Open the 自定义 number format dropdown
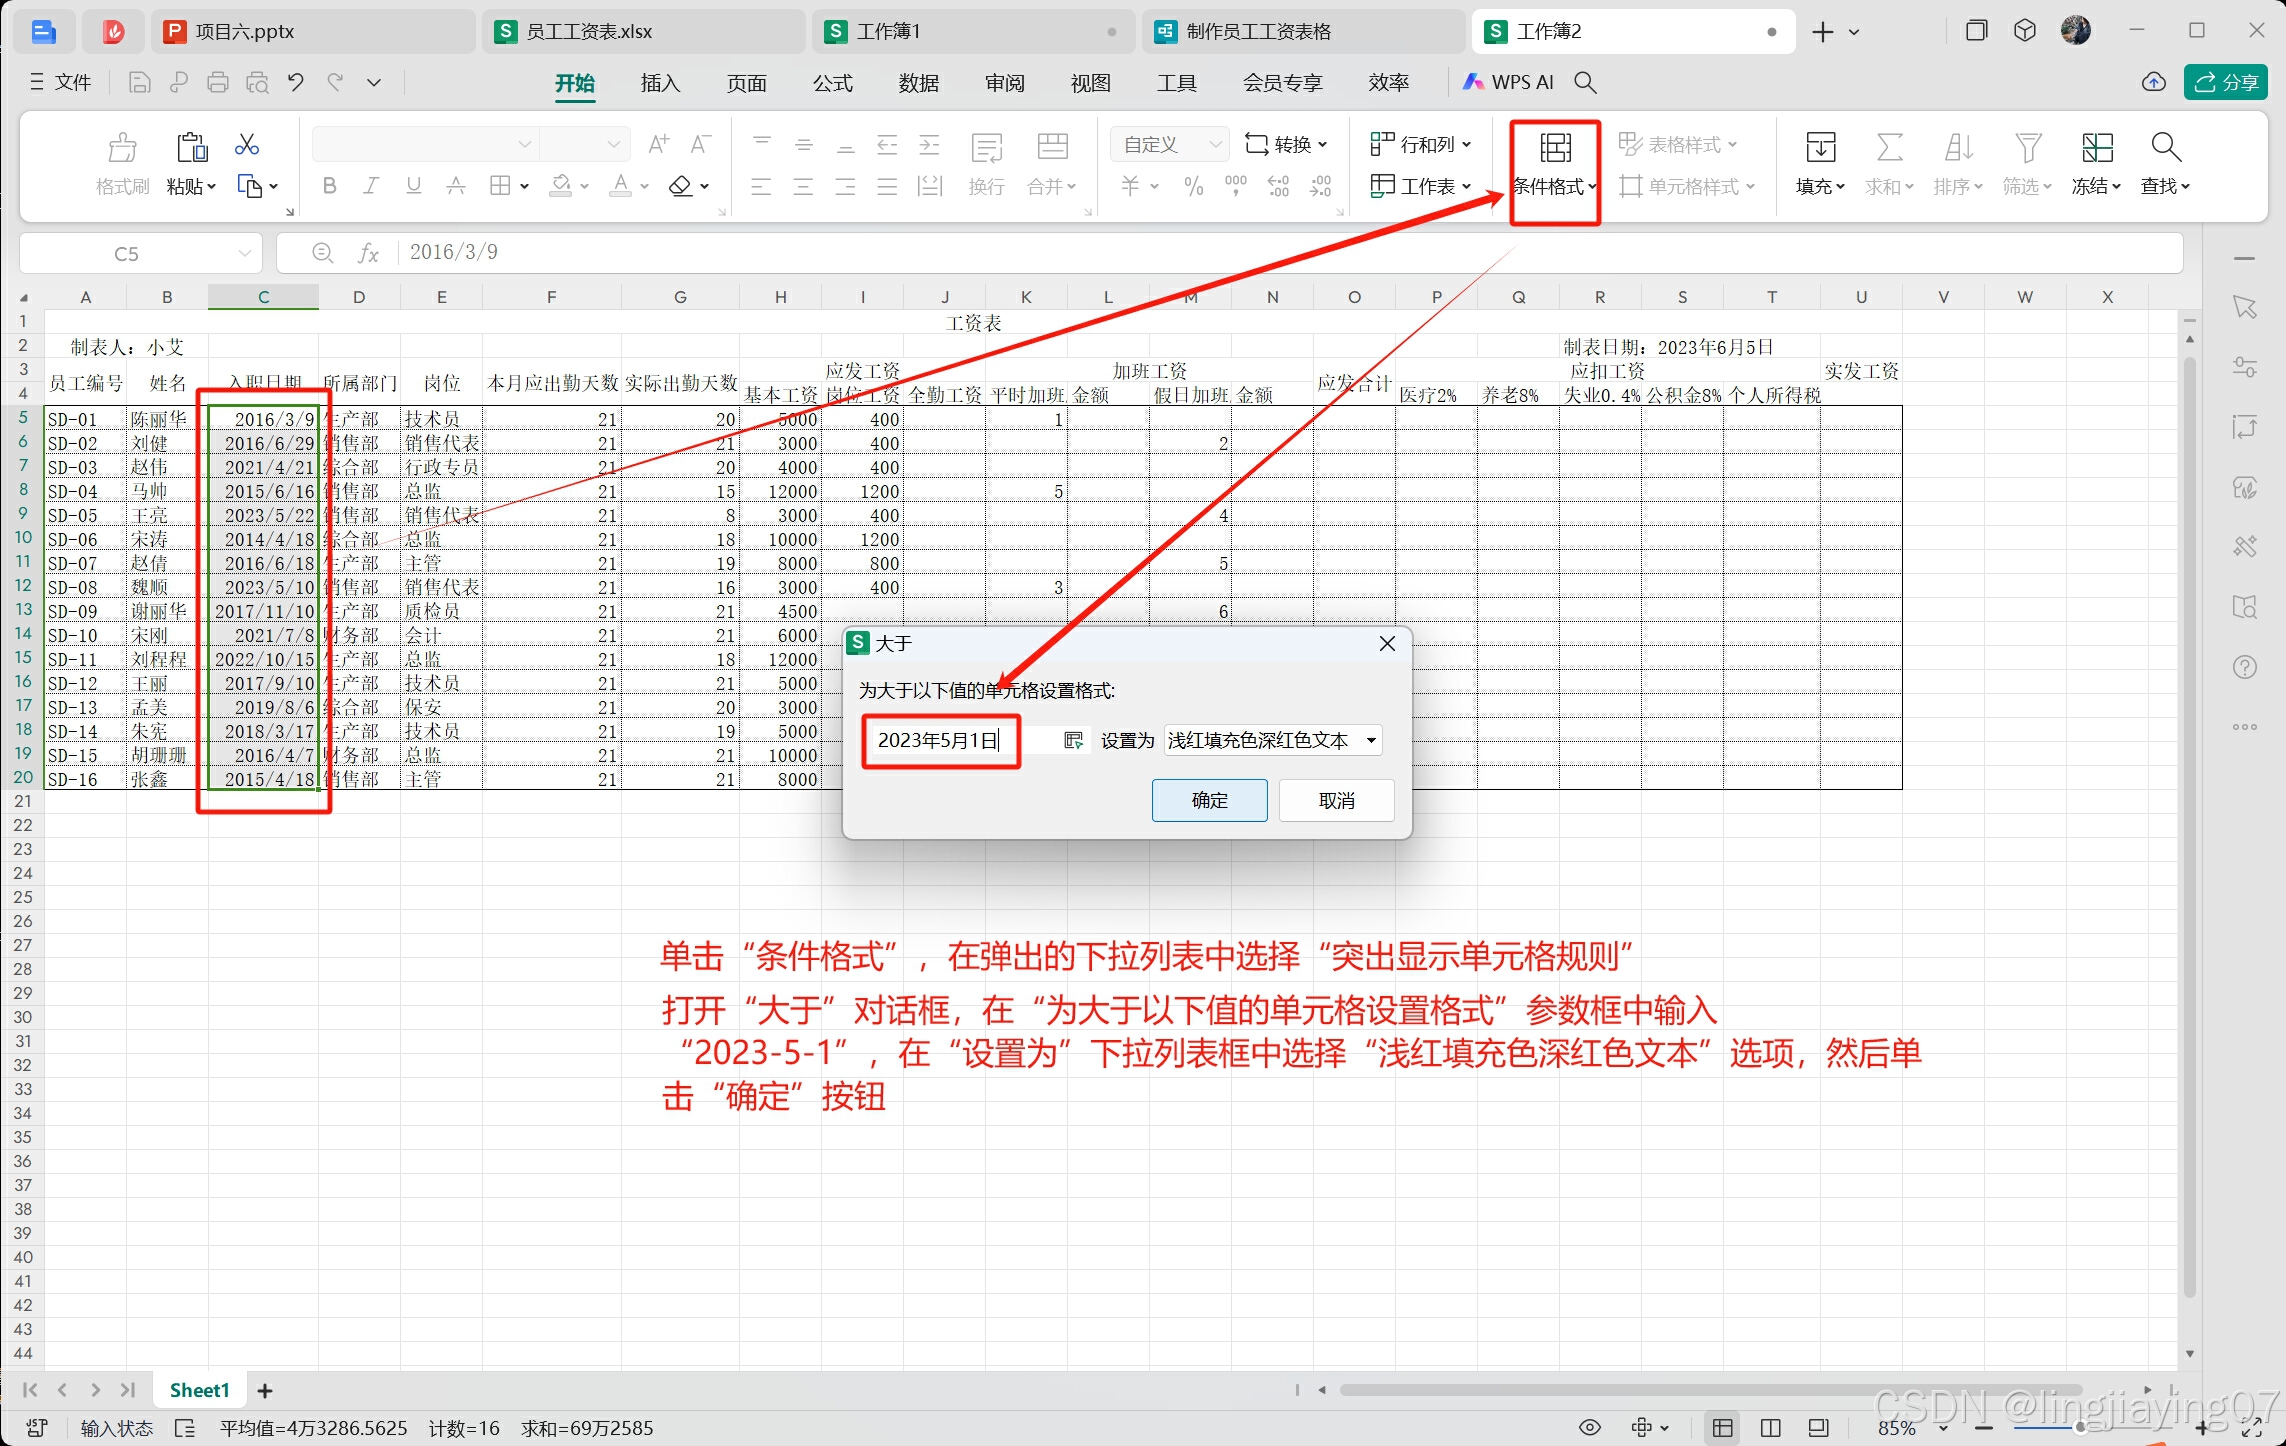 tap(1214, 145)
